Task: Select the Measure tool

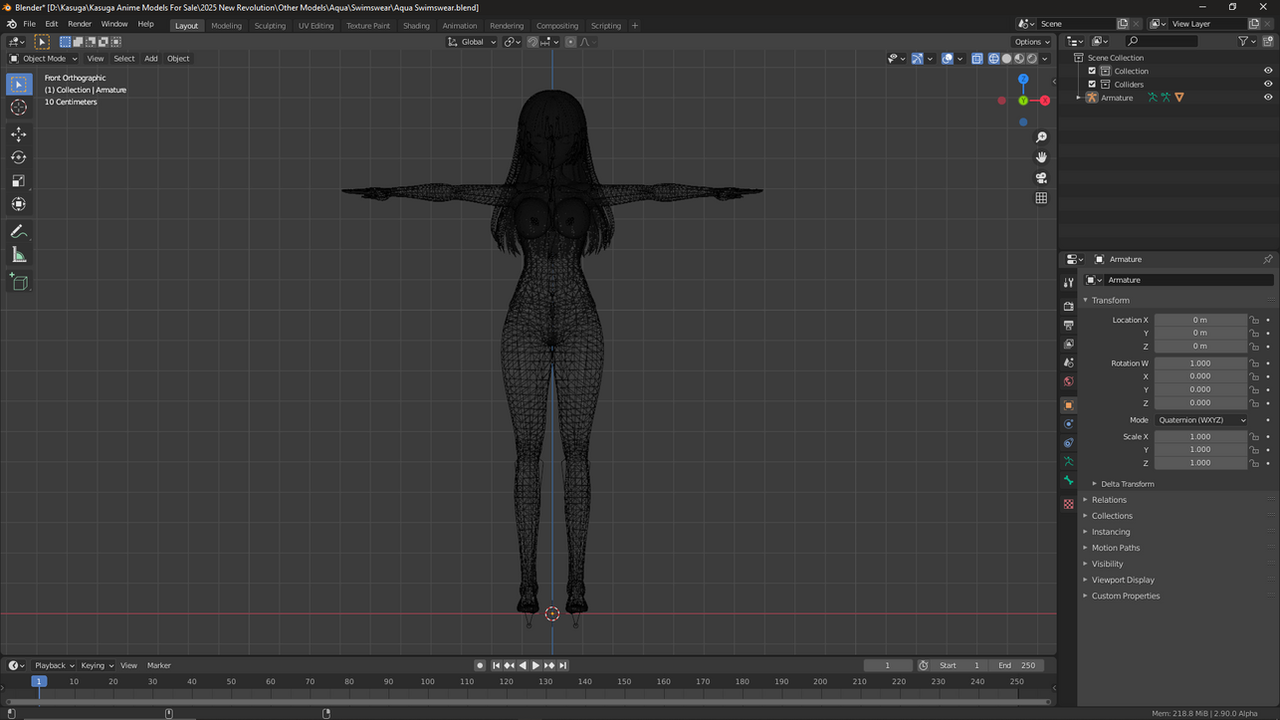Action: [x=19, y=255]
